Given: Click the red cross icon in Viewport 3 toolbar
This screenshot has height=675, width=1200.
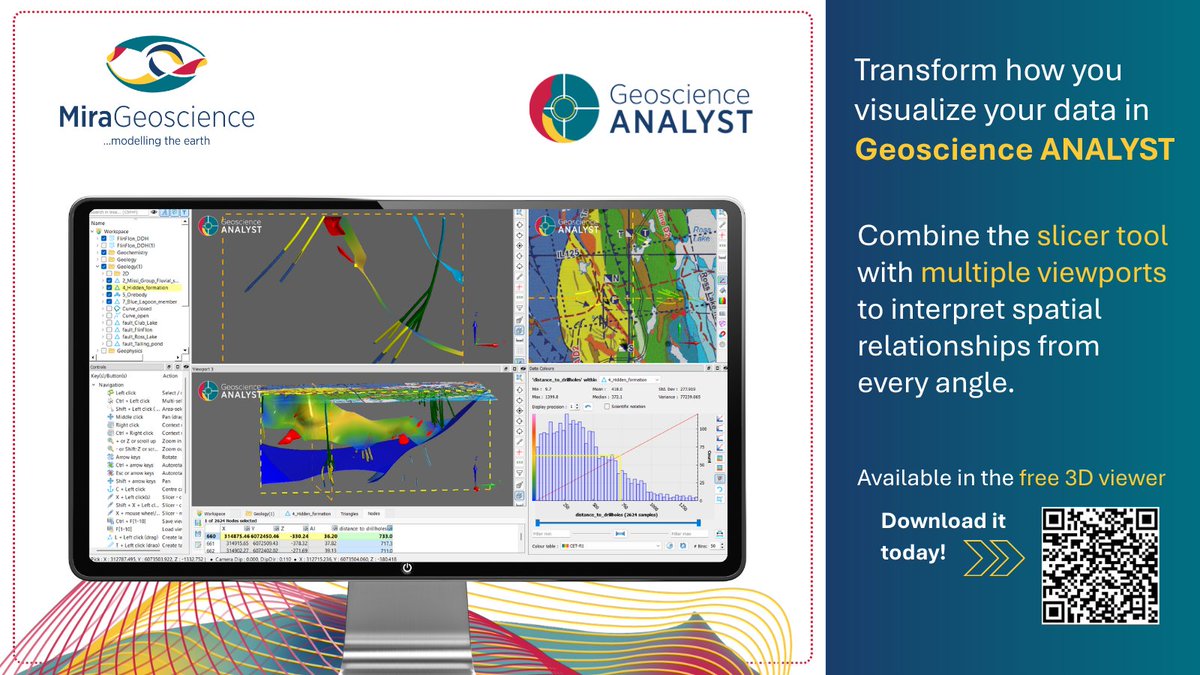Looking at the screenshot, I should pos(520,452).
